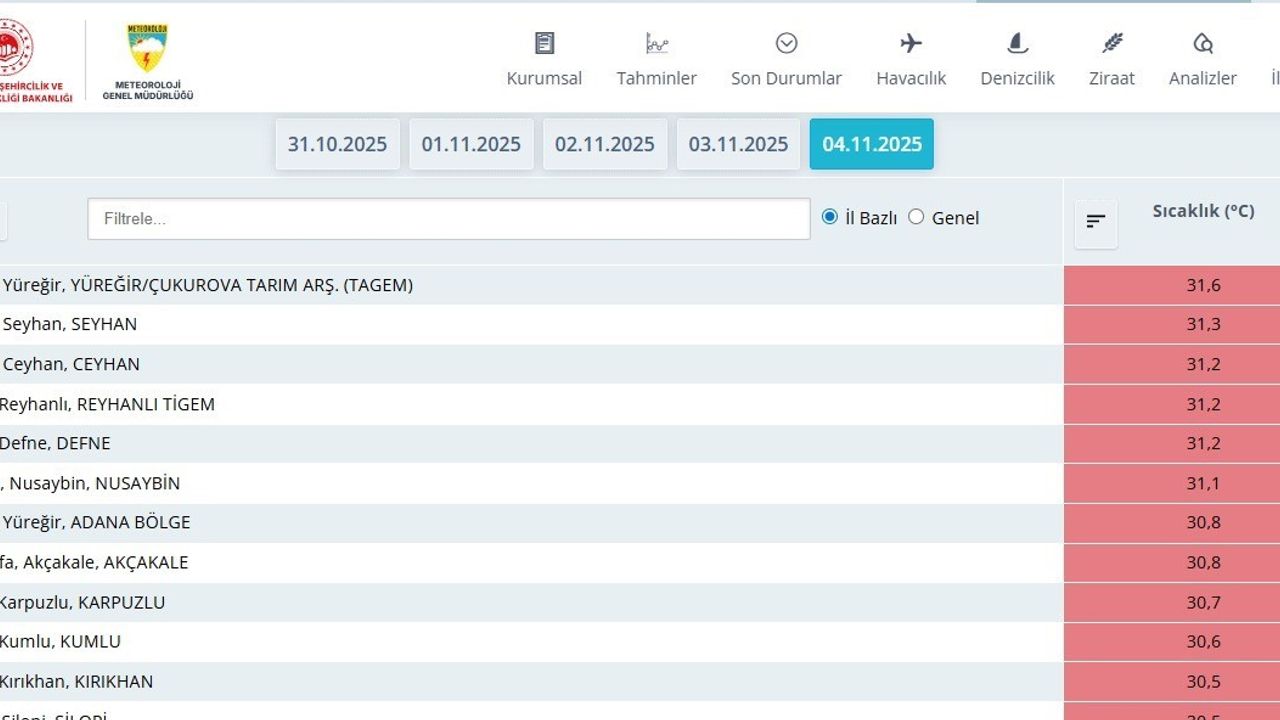Click the Filtrele search input field
The height and width of the screenshot is (720, 1280).
coord(448,218)
